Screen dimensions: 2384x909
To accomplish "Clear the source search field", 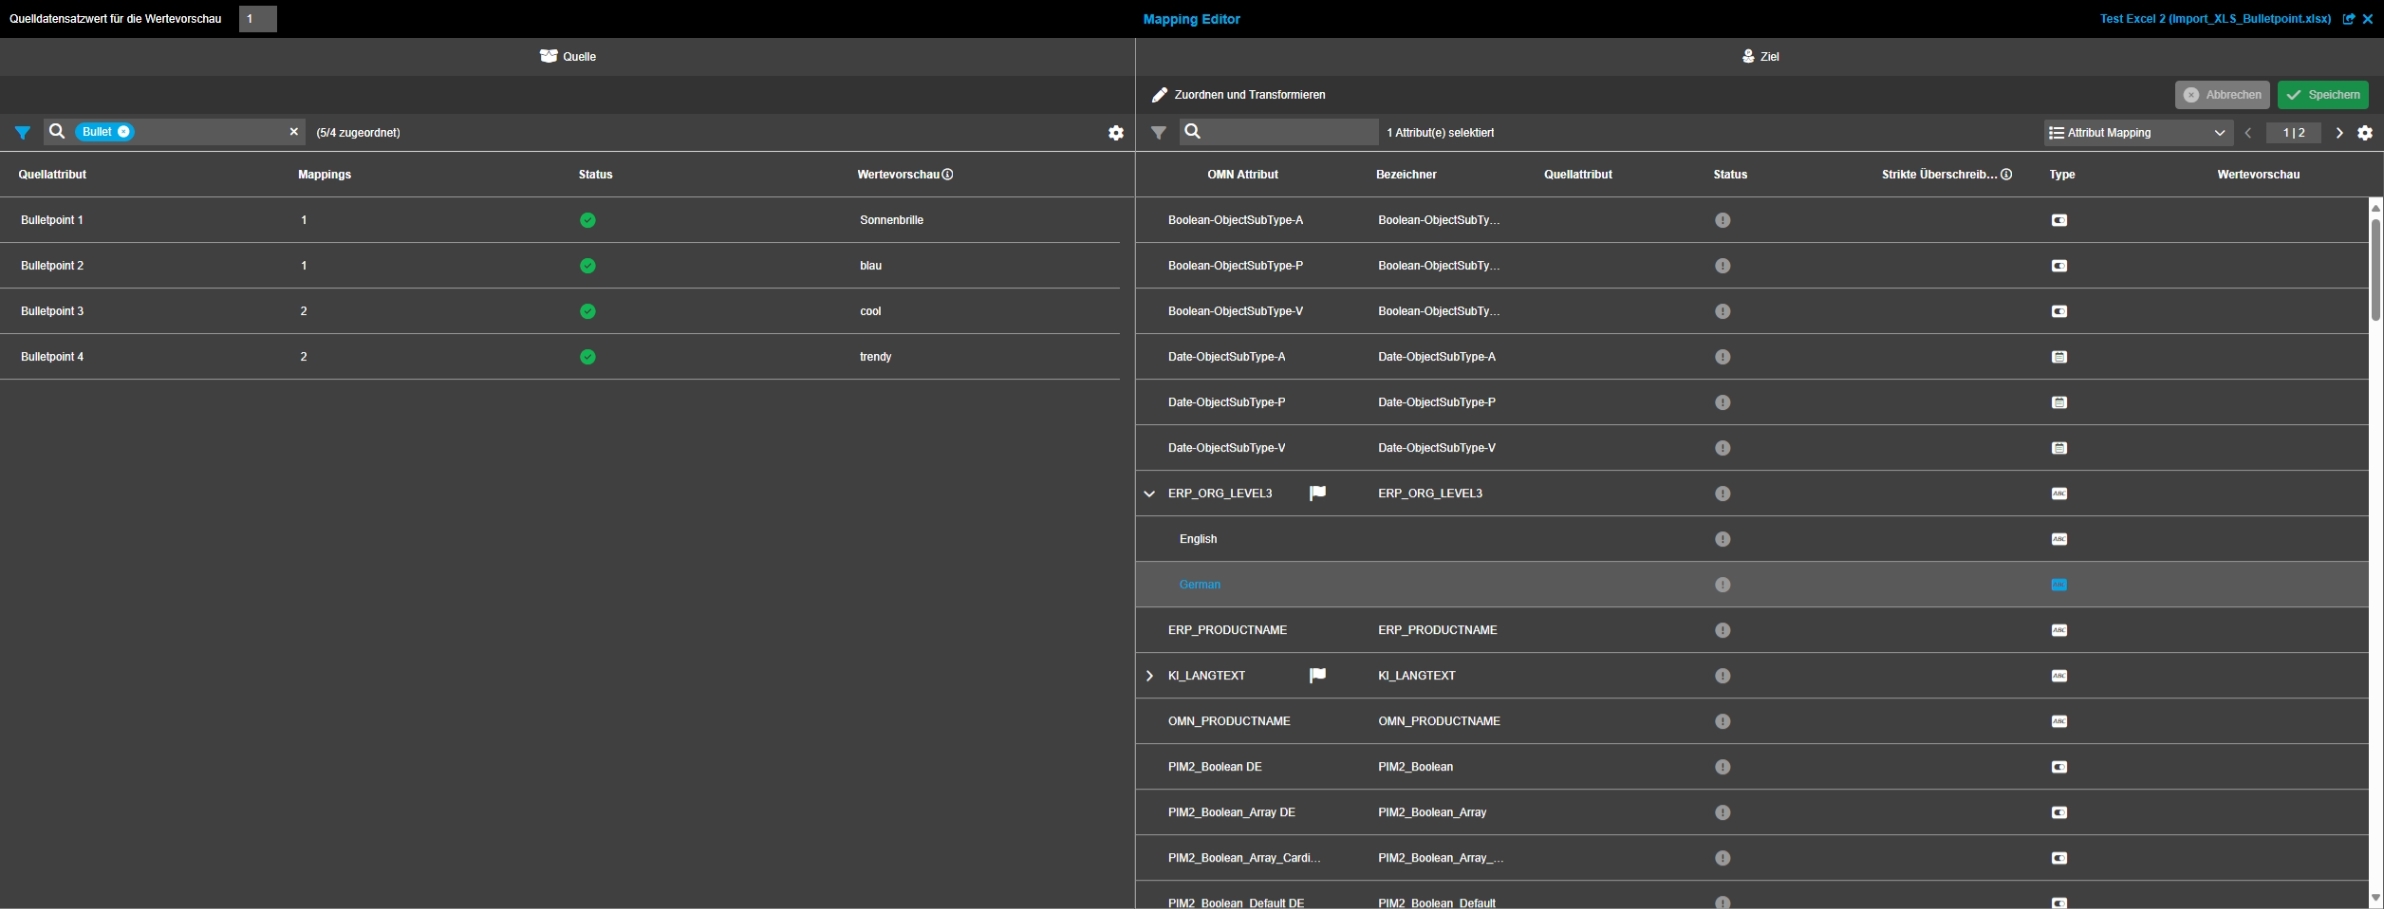I will tap(294, 132).
